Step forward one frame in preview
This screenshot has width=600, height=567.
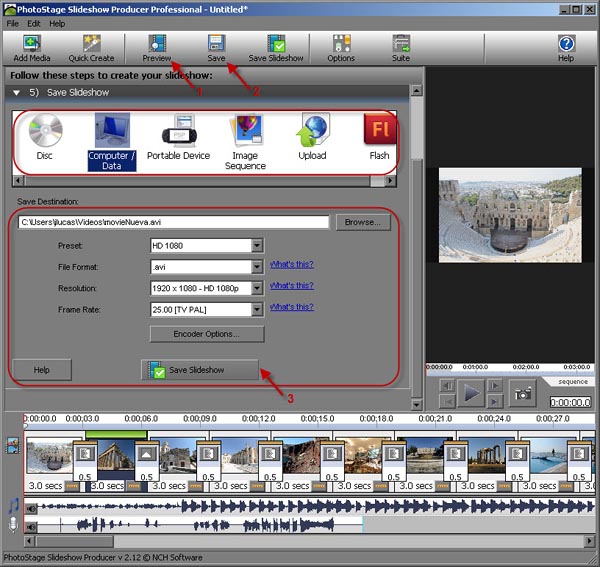point(495,385)
